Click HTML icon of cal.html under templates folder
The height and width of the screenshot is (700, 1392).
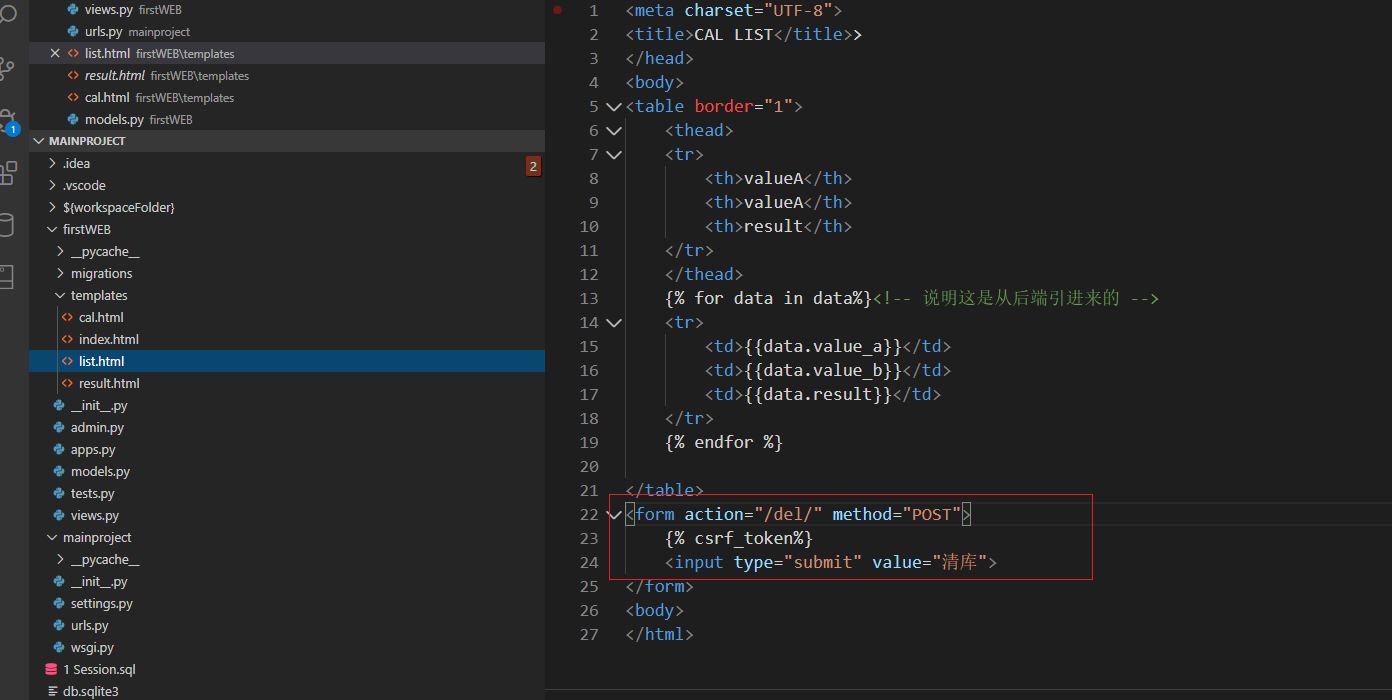(68, 317)
